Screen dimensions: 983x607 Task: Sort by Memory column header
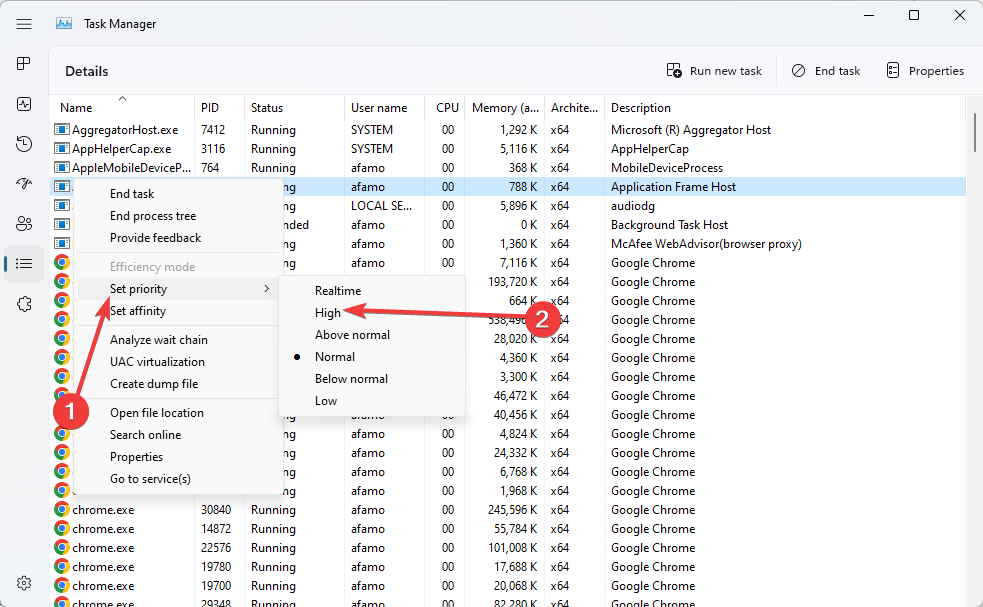pos(505,108)
